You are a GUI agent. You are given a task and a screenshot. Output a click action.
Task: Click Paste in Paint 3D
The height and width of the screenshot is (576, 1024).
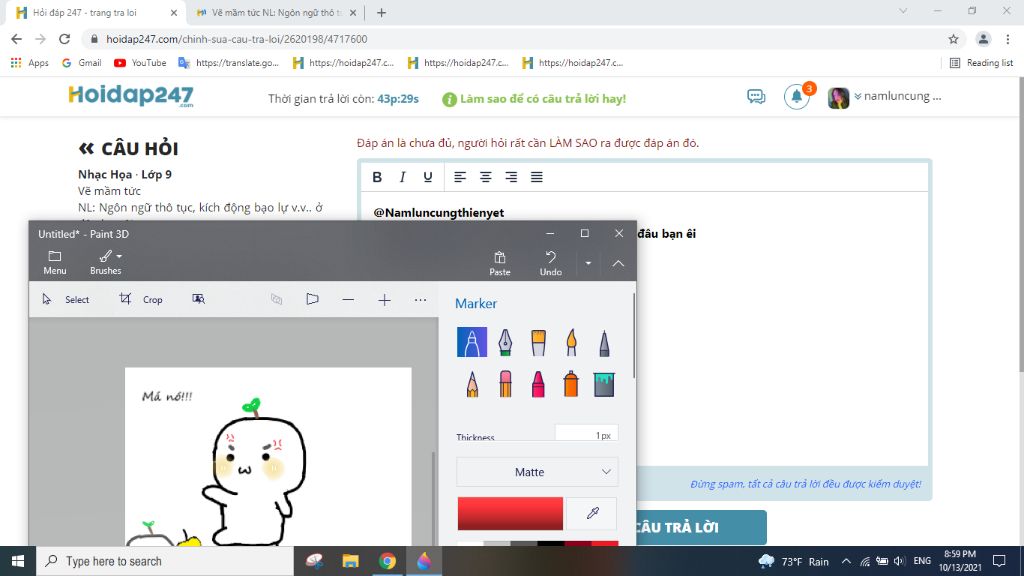coord(500,263)
